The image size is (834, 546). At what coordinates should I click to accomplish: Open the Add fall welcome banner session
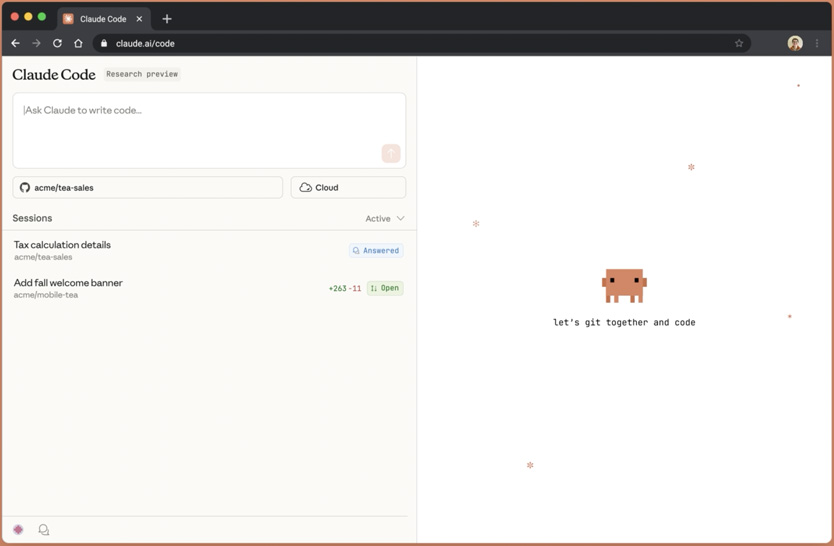(68, 283)
